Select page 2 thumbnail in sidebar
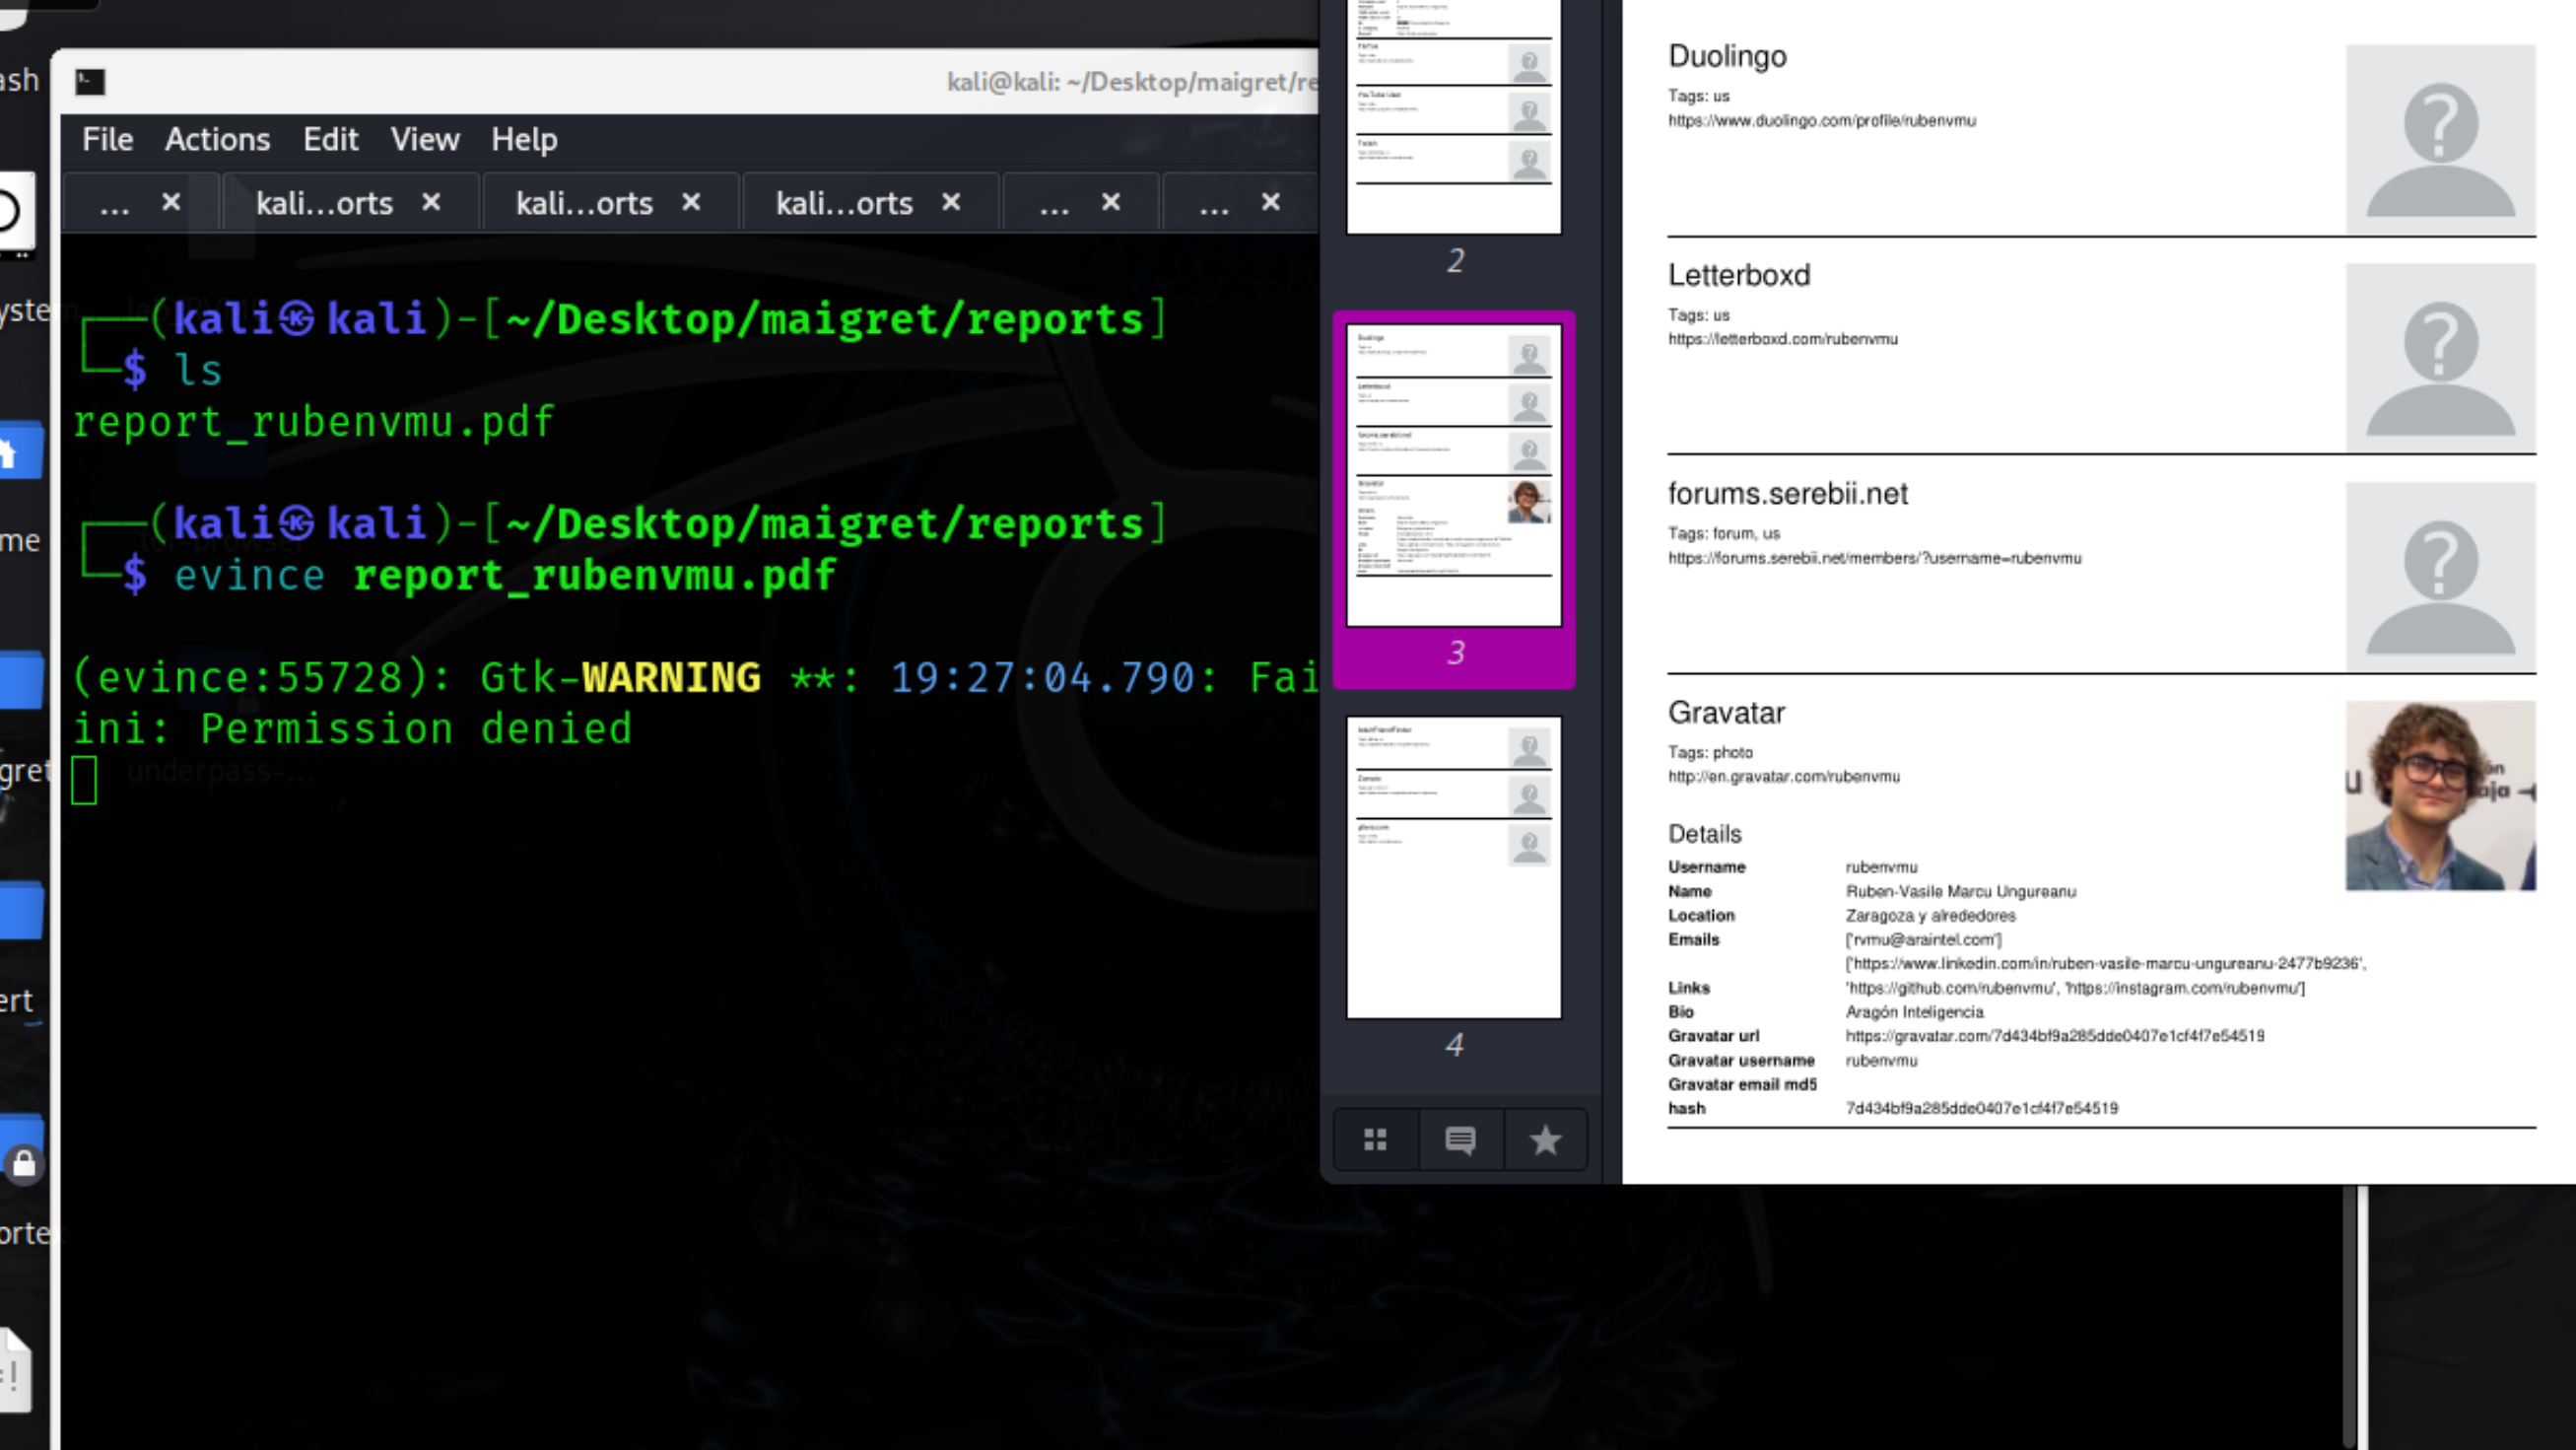The height and width of the screenshot is (1450, 2576). 1453,115
